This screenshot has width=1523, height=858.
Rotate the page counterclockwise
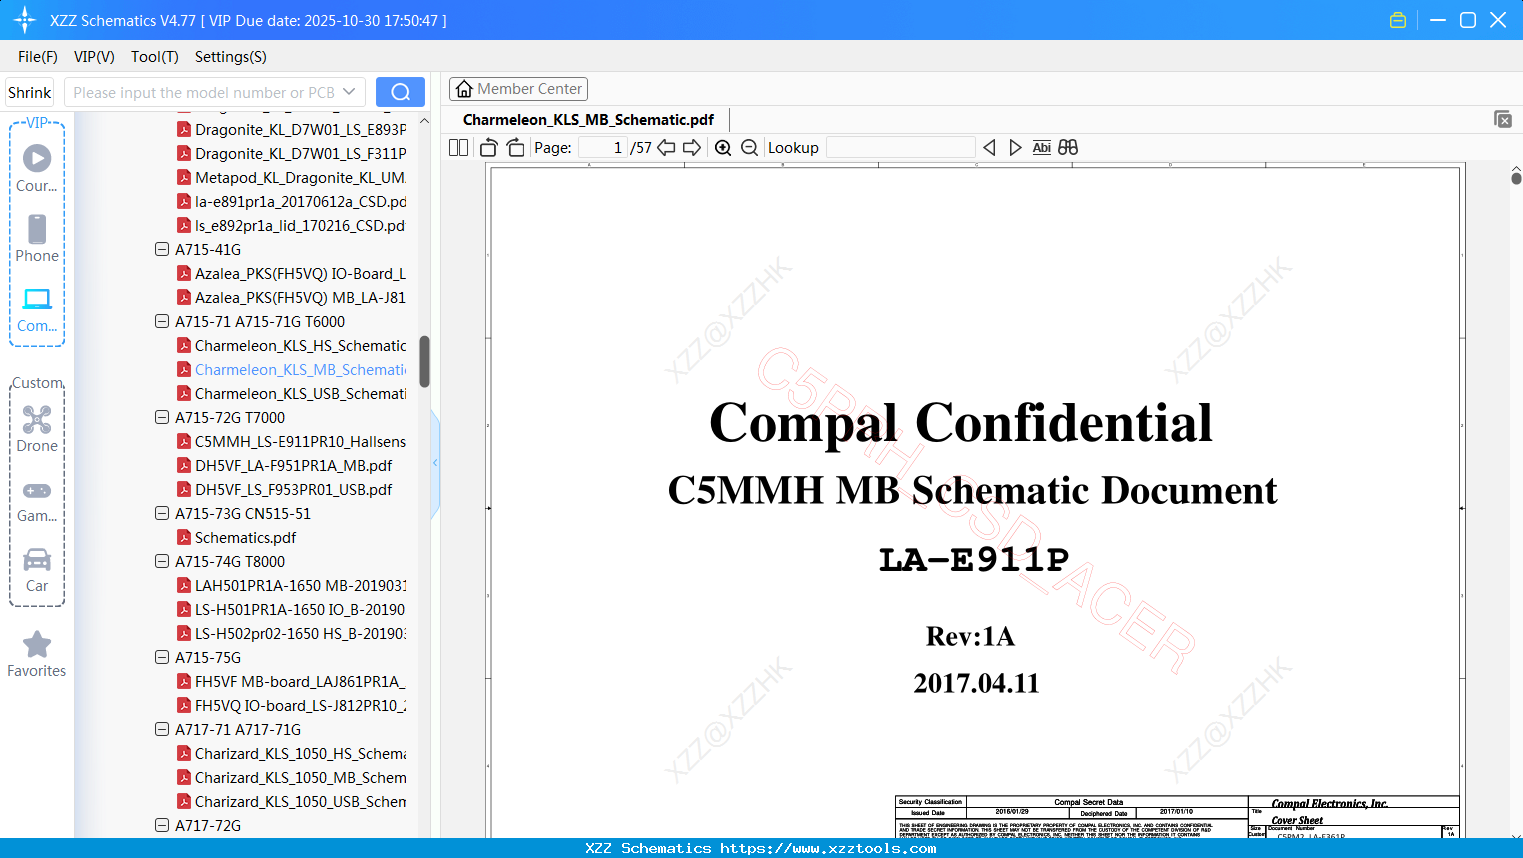pyautogui.click(x=489, y=148)
